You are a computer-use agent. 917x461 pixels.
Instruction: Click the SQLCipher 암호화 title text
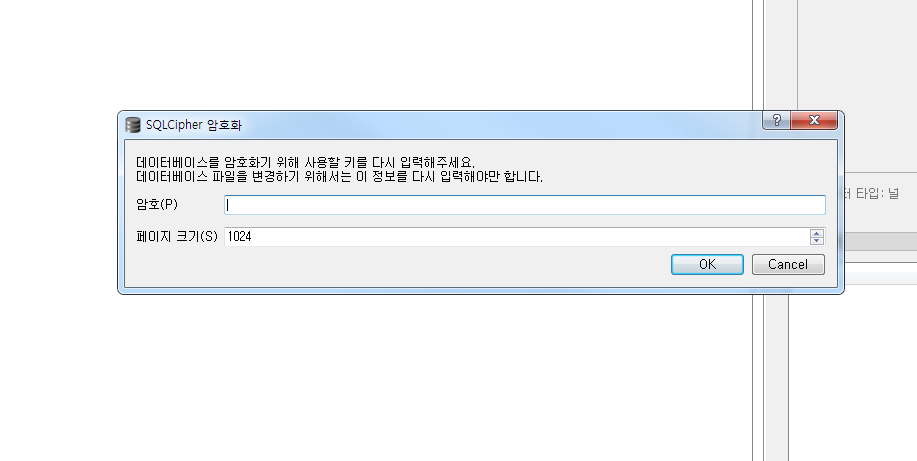194,125
